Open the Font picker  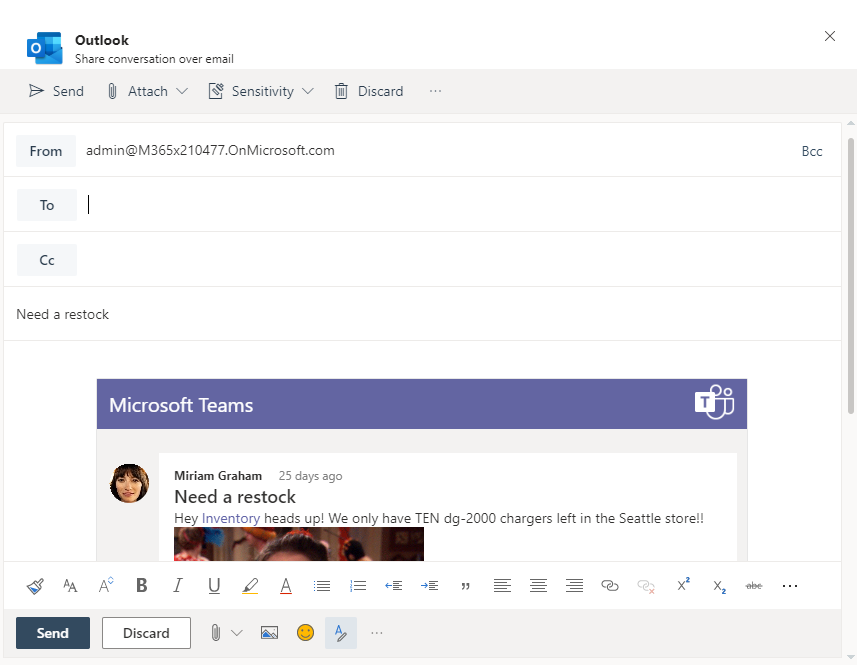click(x=70, y=586)
